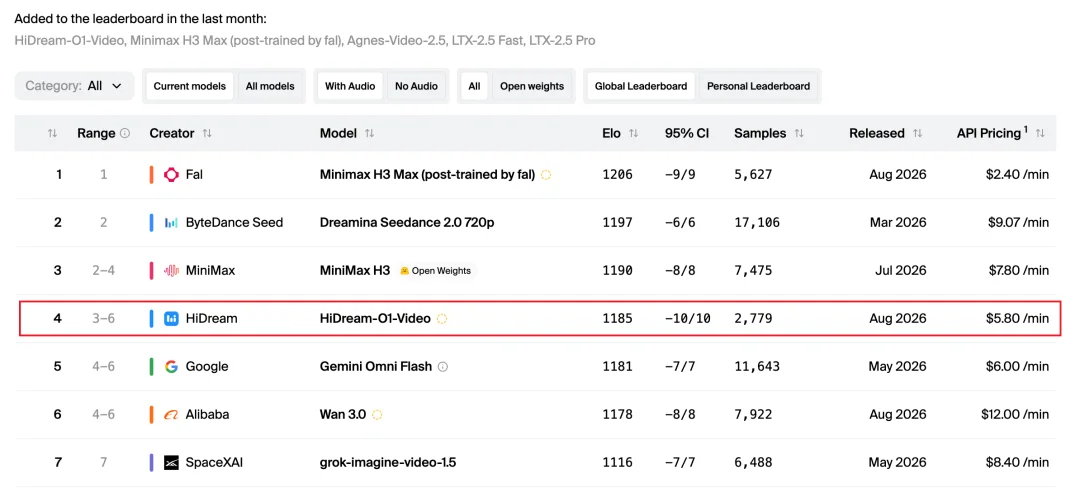Click the info icon next to Range
1080x488 pixels.
125,134
